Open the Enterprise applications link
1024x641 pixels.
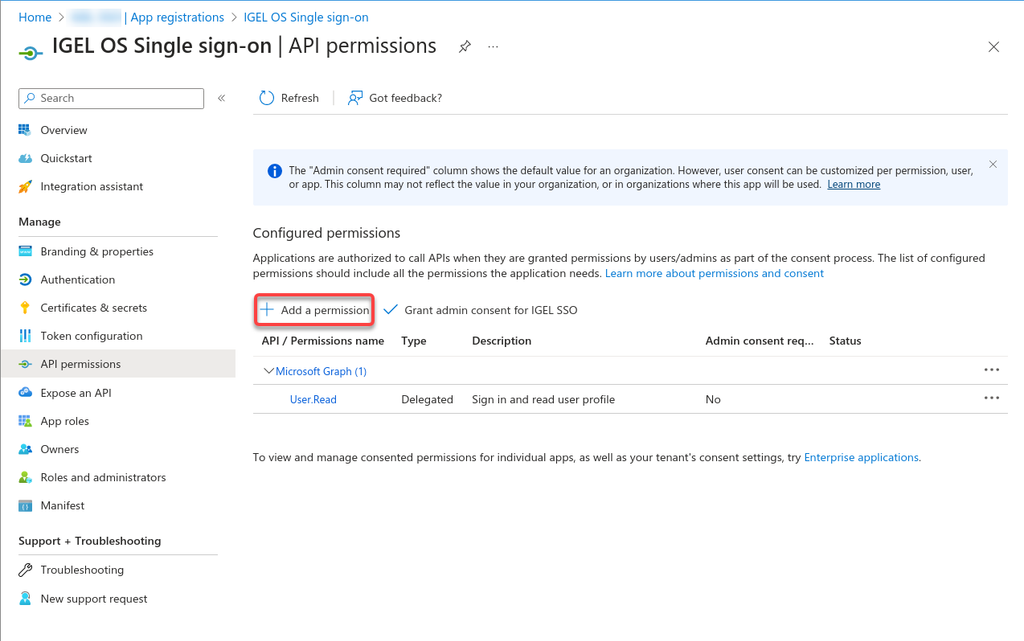coord(861,457)
